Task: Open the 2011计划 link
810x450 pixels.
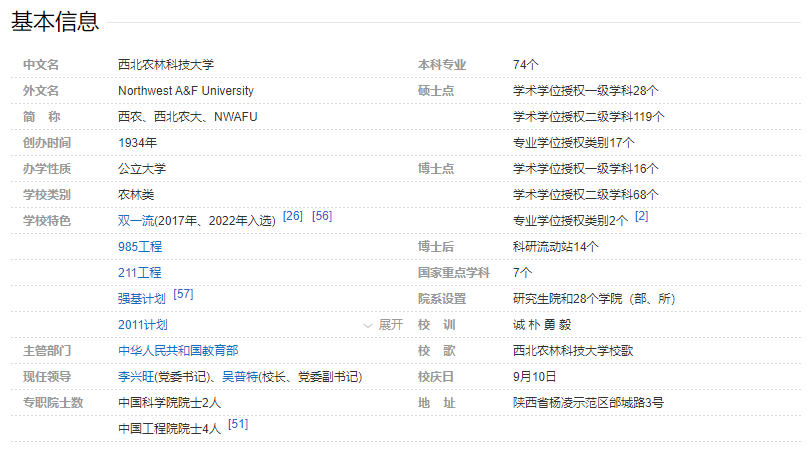Action: click(x=143, y=325)
